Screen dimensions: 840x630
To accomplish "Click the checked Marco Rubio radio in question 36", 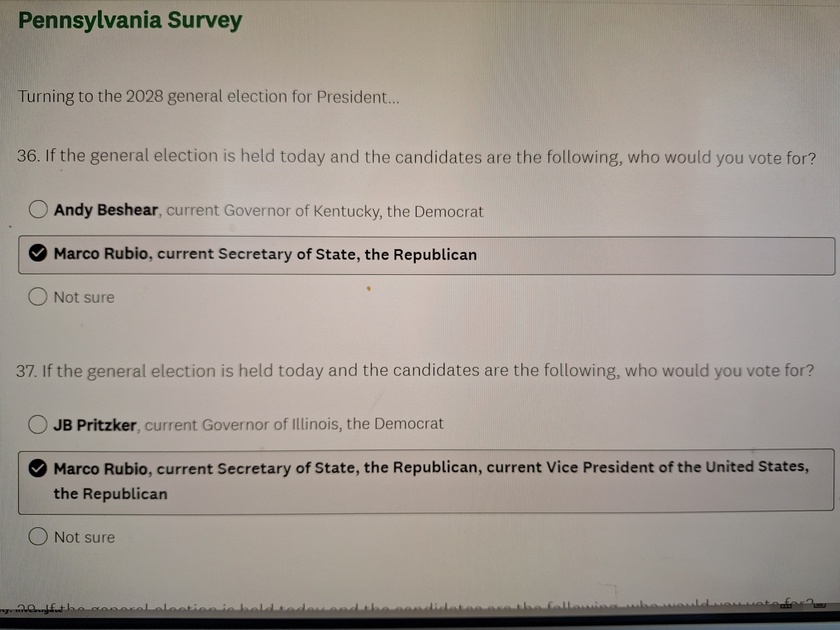I will pos(38,253).
